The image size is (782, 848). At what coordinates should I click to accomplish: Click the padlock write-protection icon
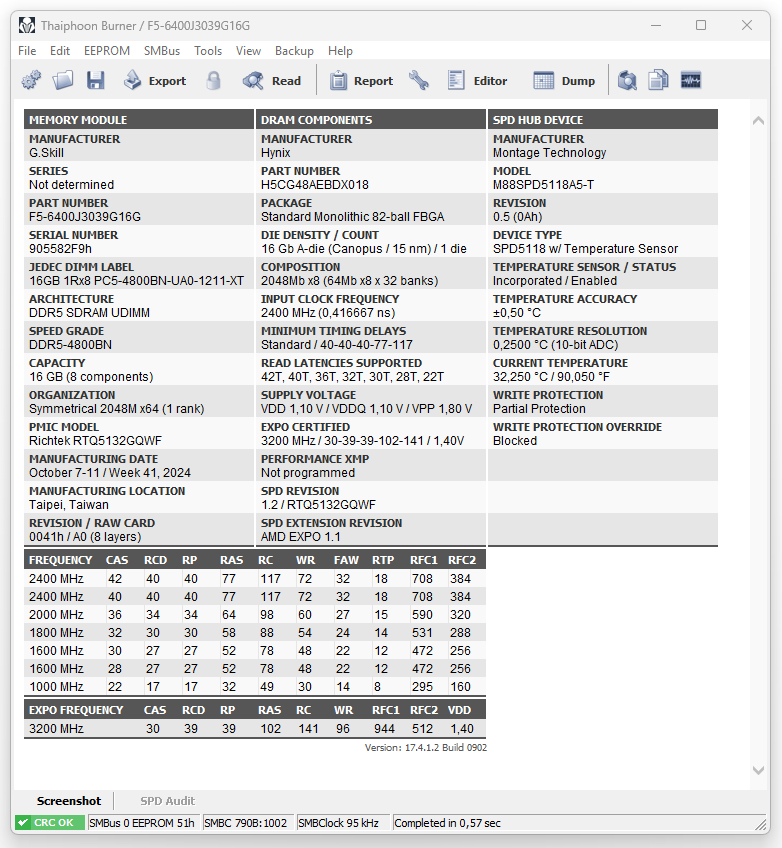pyautogui.click(x=214, y=81)
